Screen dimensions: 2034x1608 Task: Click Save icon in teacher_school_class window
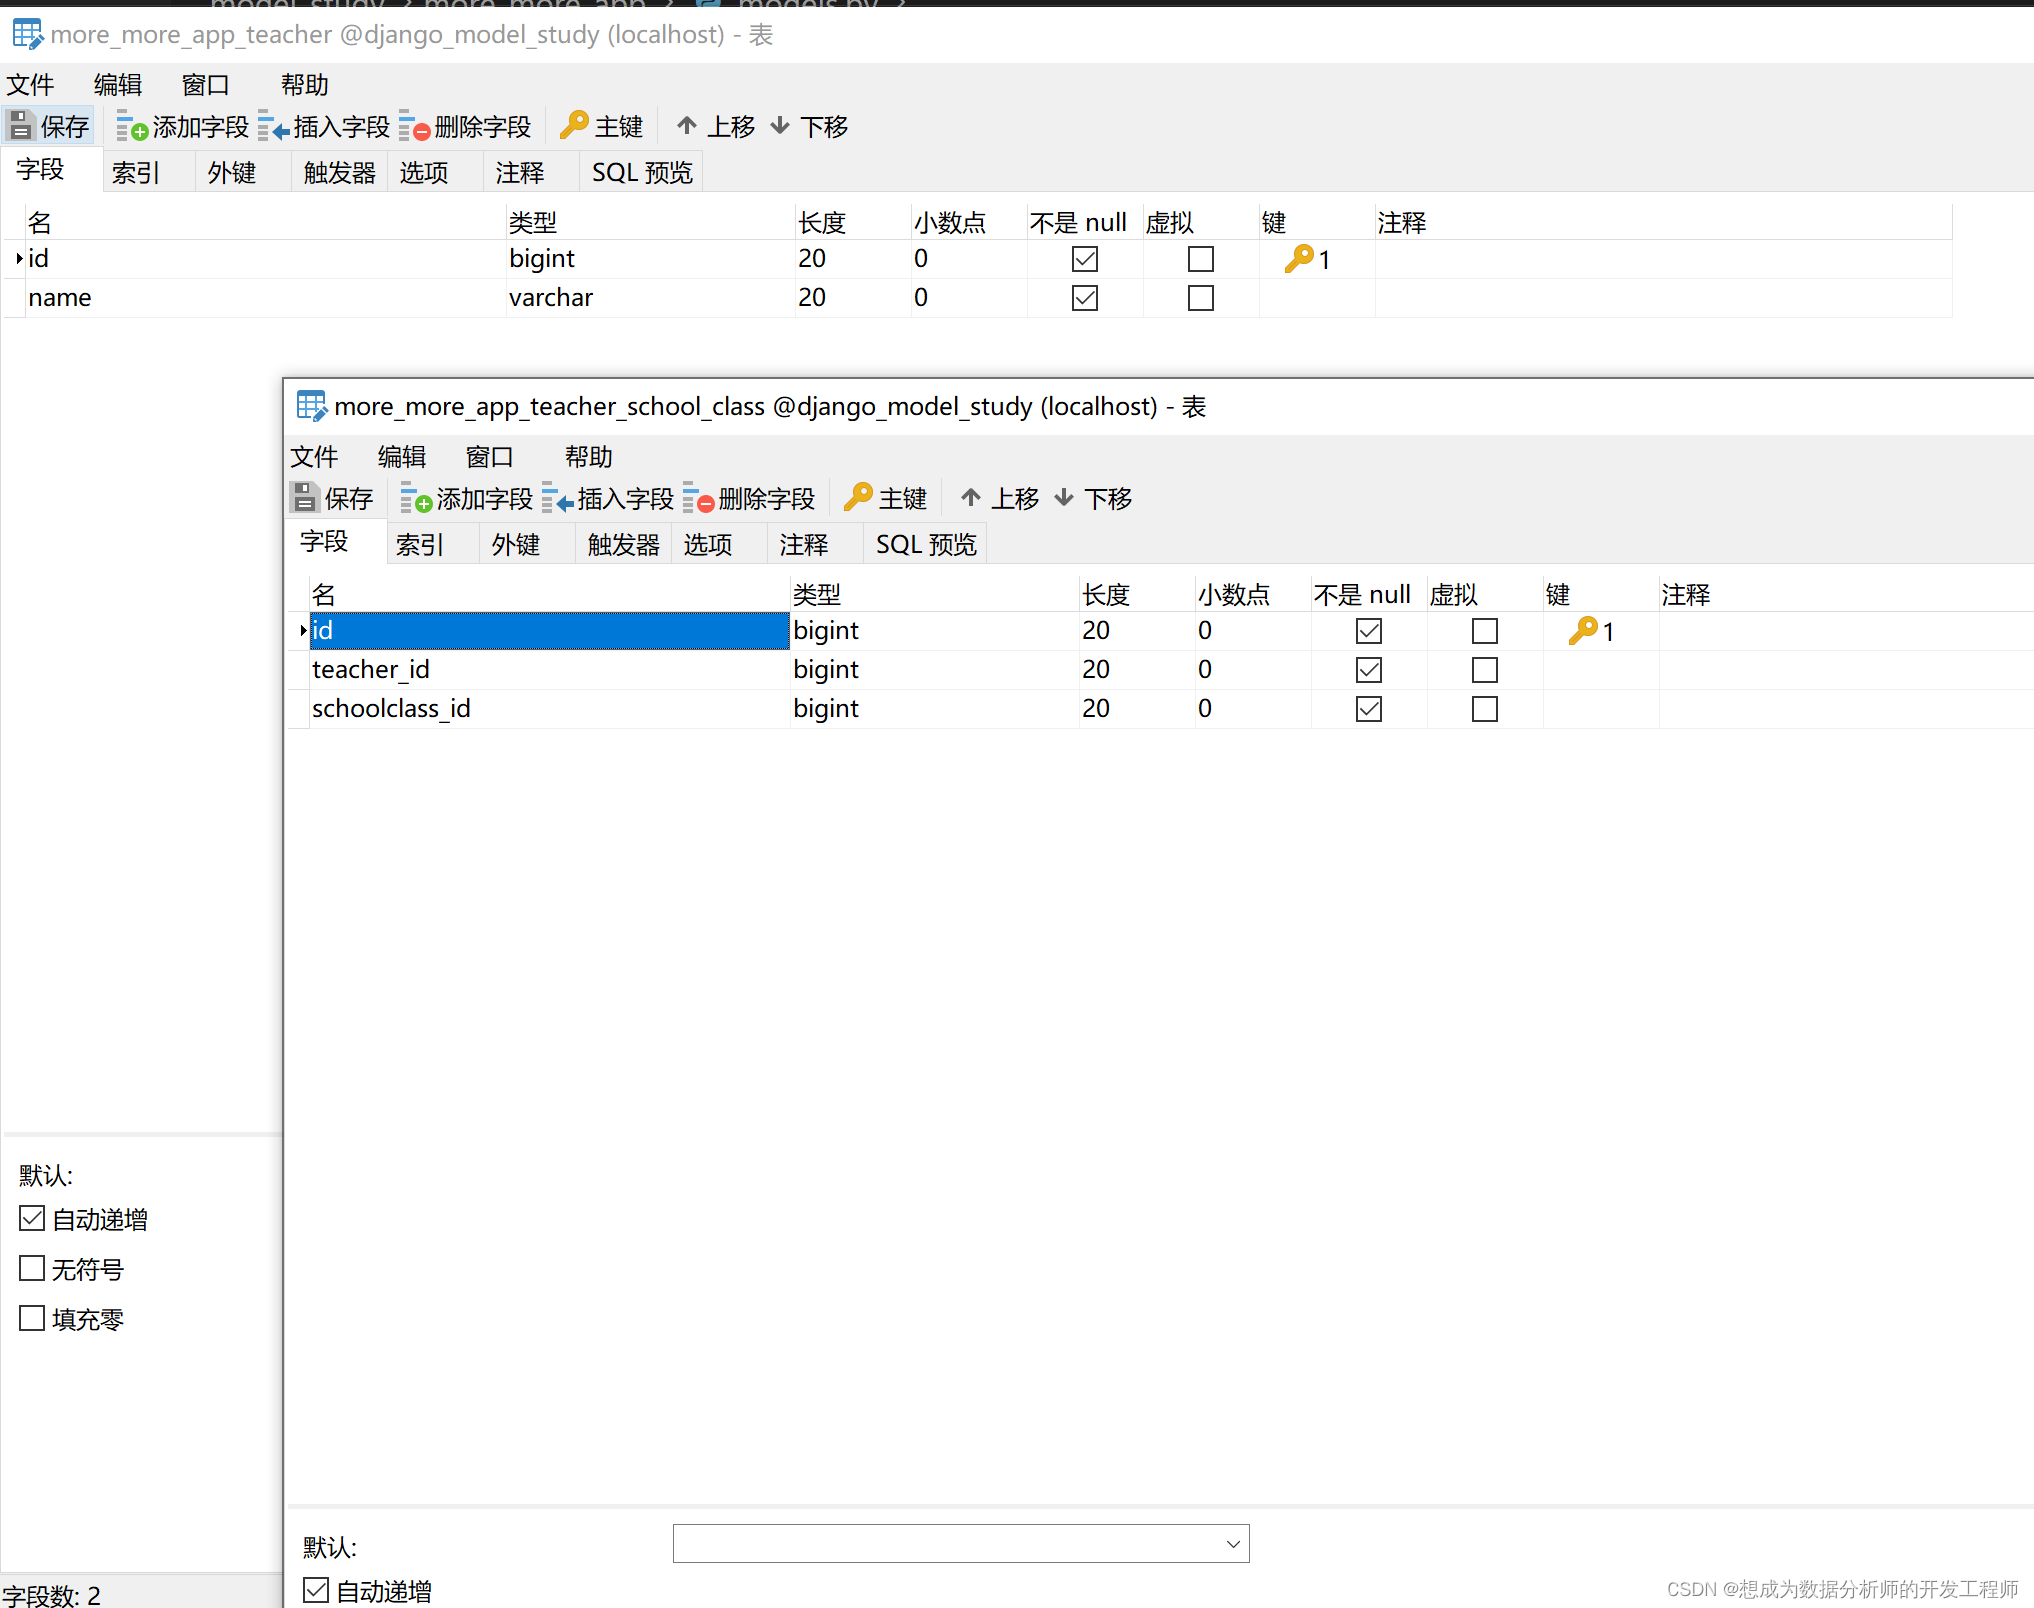tap(305, 498)
